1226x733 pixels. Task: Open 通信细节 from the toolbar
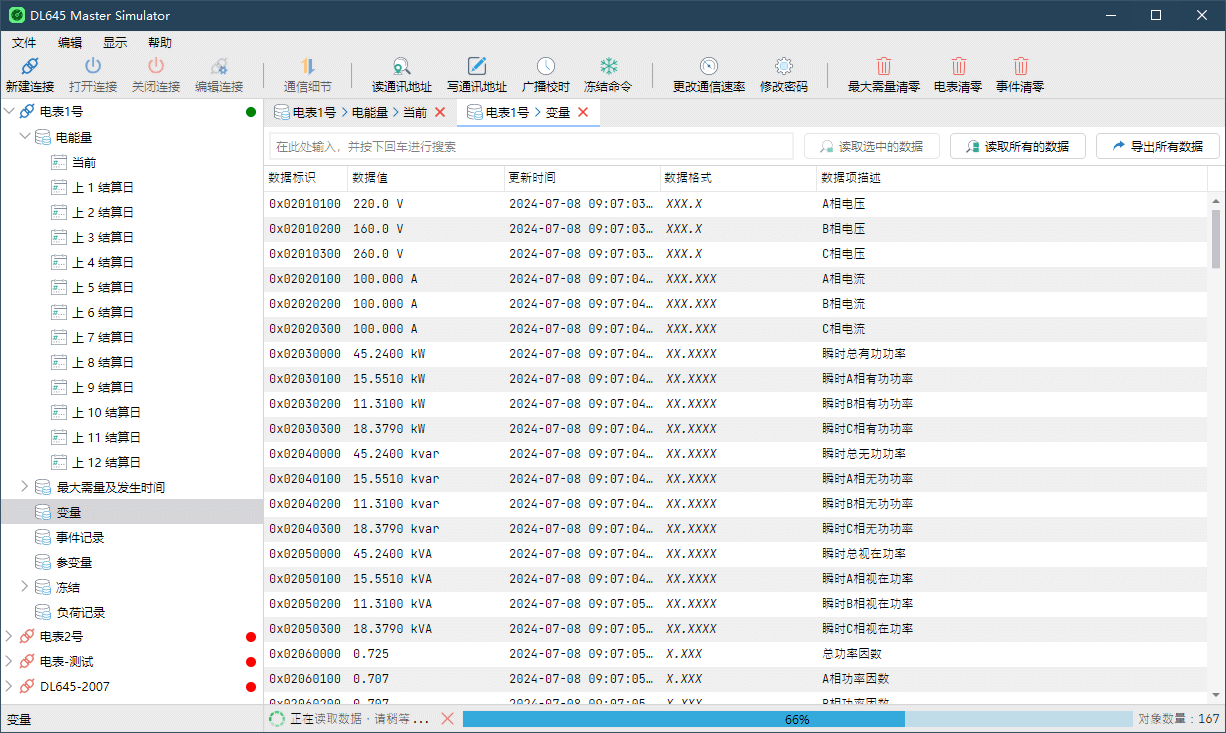point(308,75)
